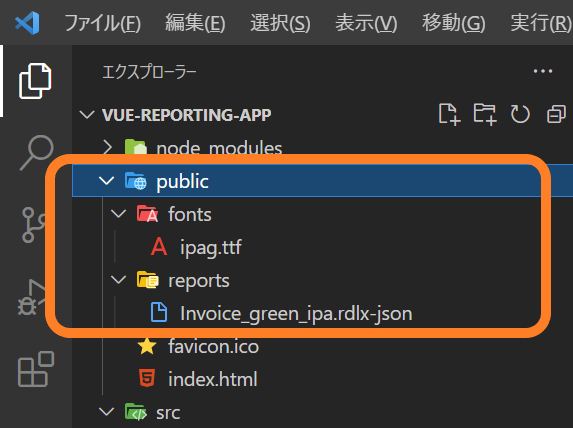This screenshot has width=573, height=428.
Task: Open the Extensions view icon
Action: click(x=36, y=369)
